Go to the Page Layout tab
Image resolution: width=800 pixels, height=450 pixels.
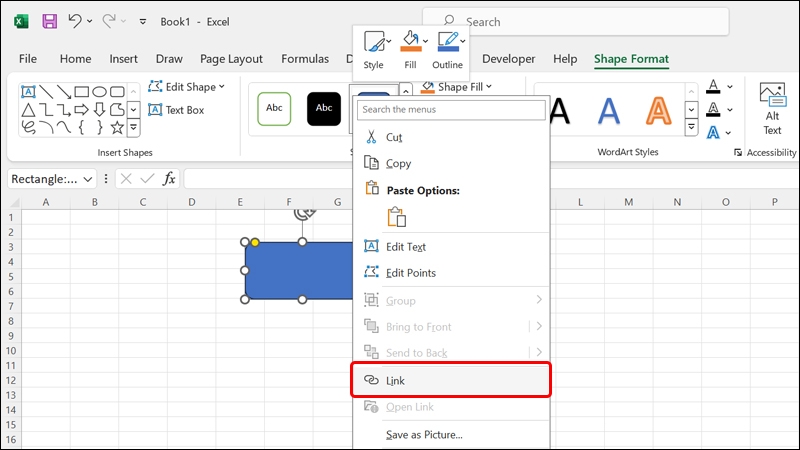coord(231,59)
